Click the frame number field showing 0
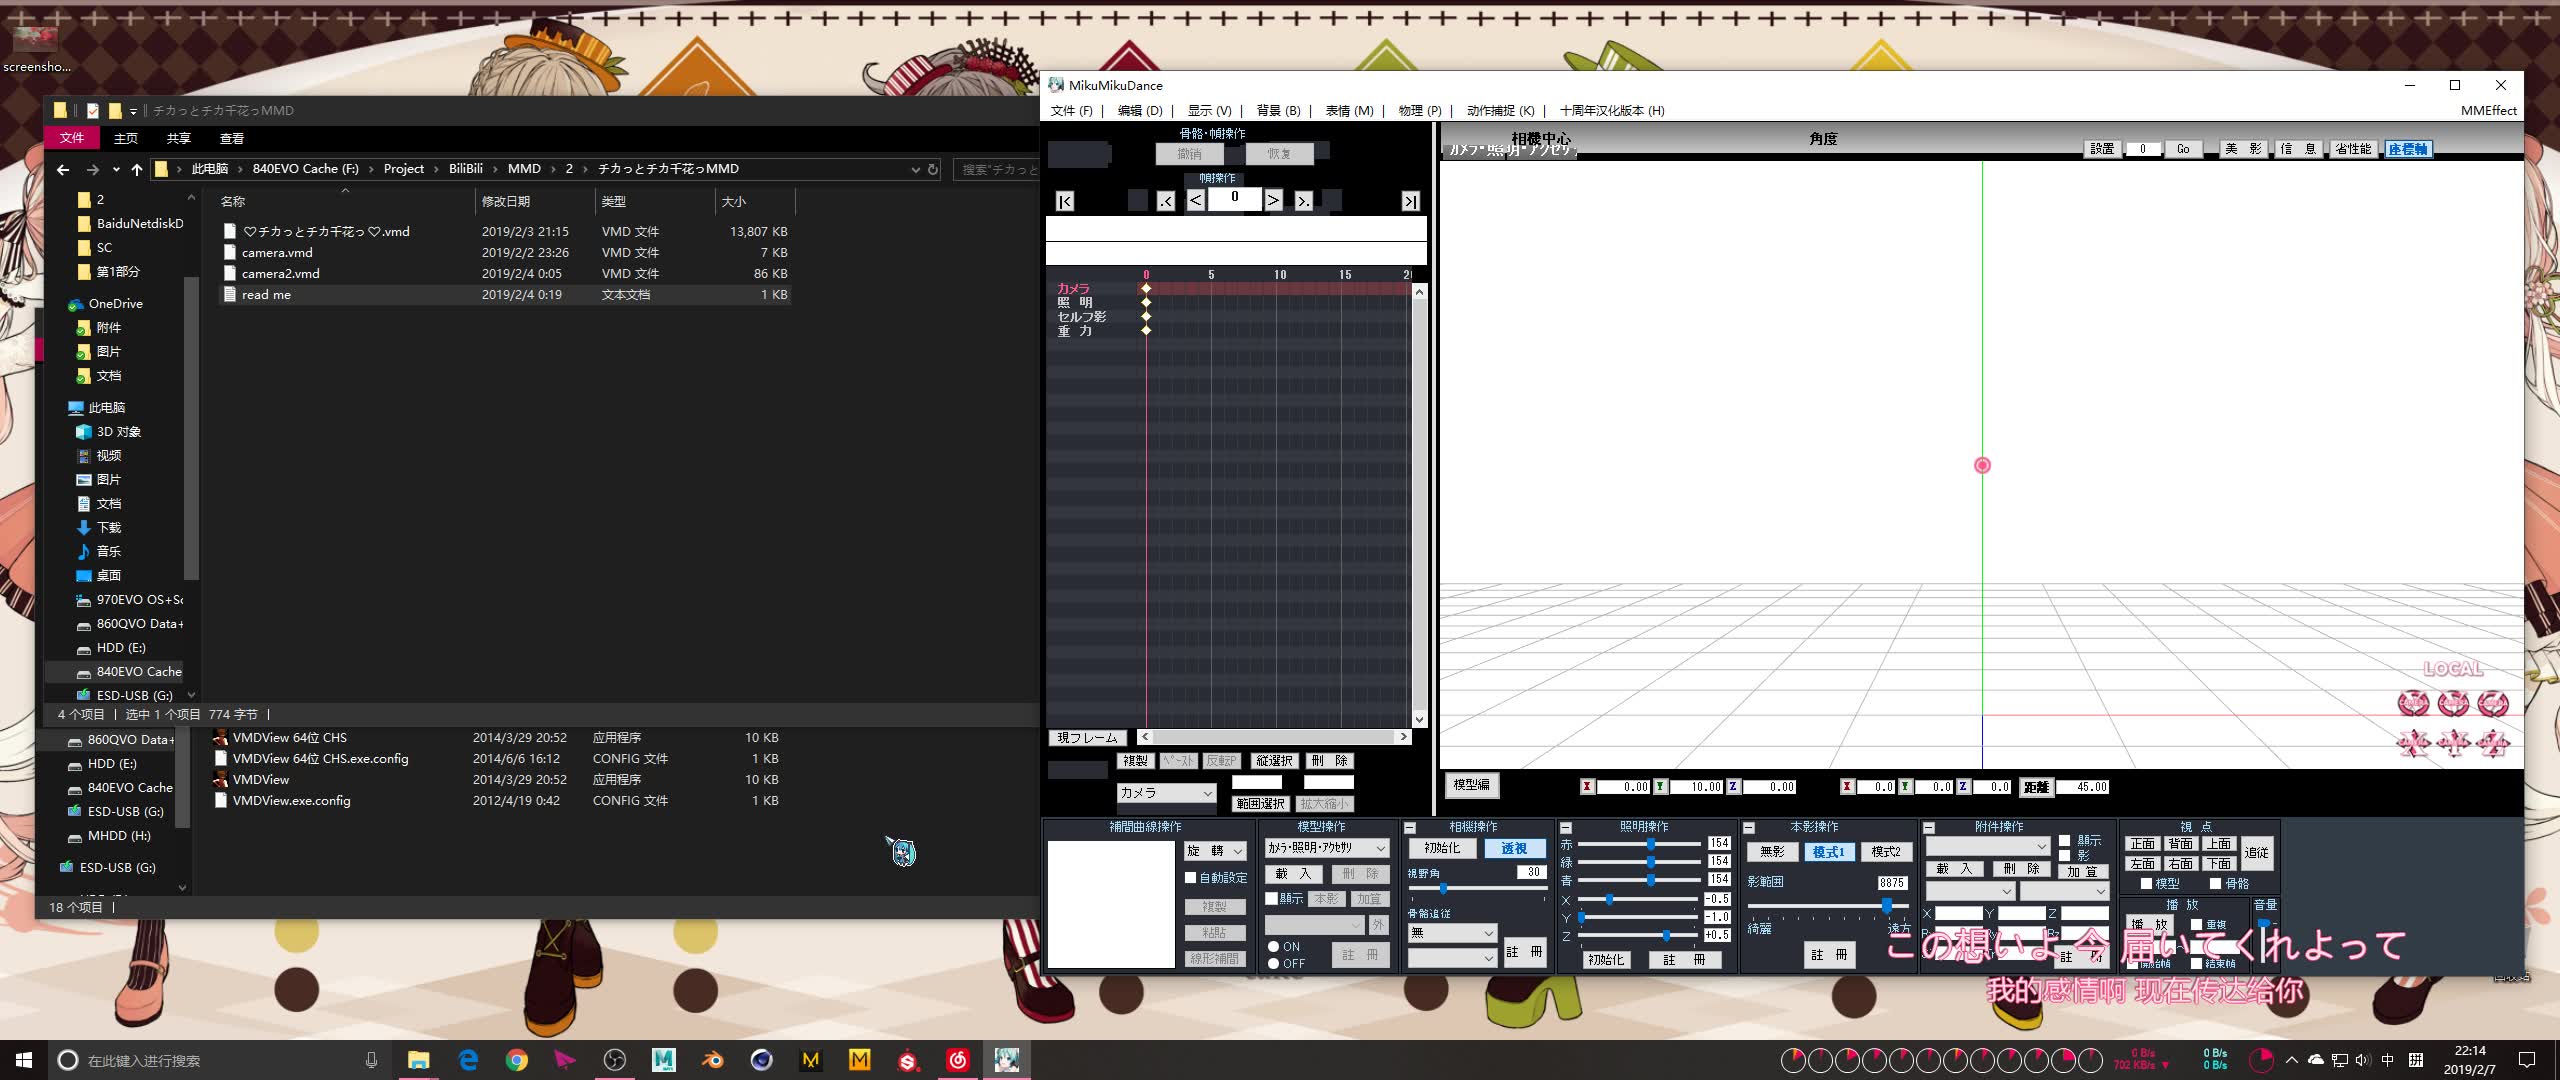 [1234, 199]
